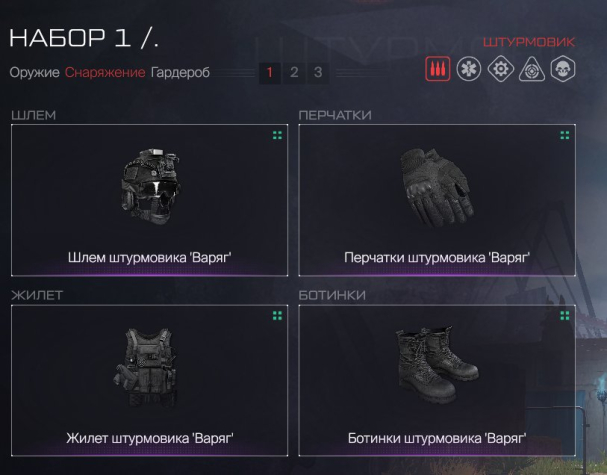Click green grid icon in vest slot
The width and height of the screenshot is (607, 475).
click(x=277, y=316)
